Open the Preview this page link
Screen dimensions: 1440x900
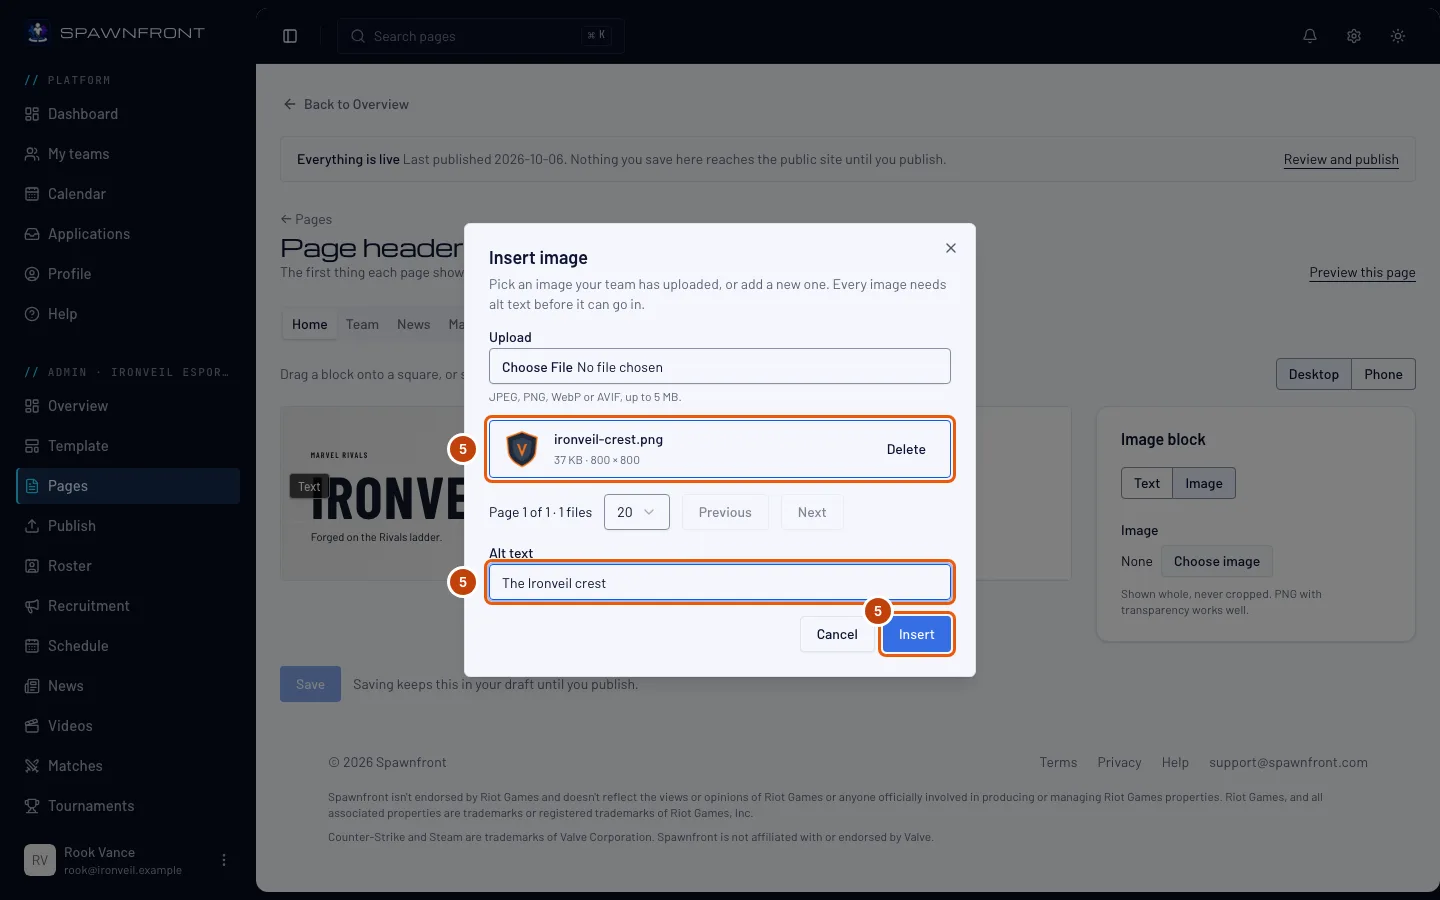coord(1362,272)
